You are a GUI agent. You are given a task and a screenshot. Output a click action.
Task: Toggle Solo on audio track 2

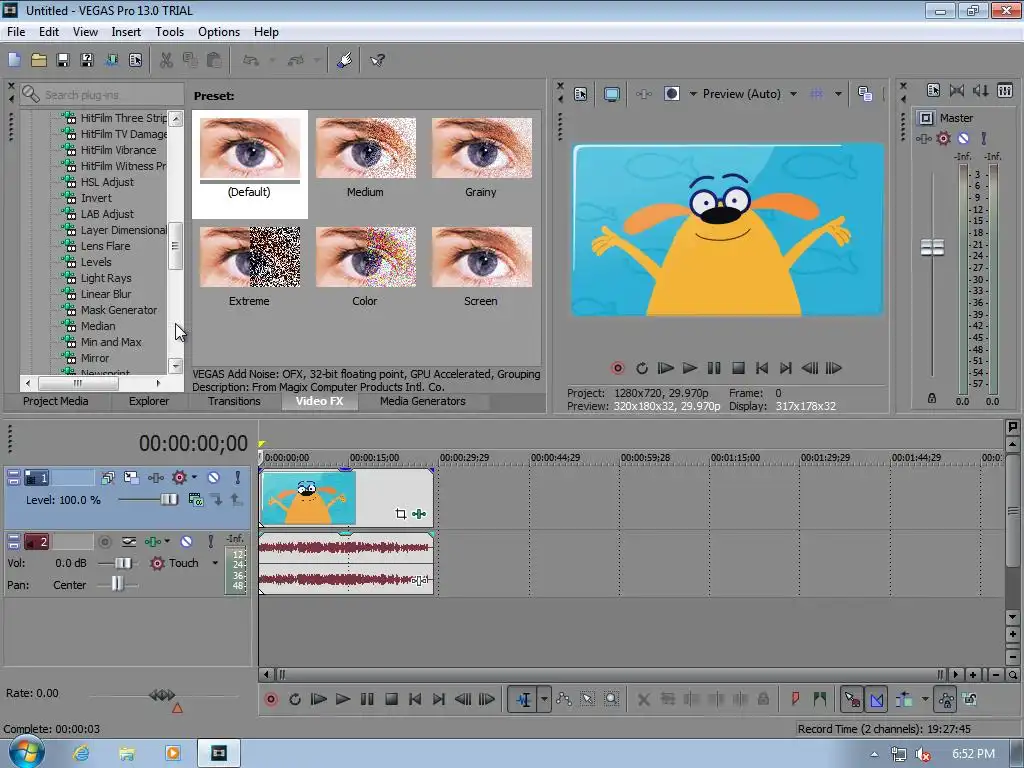[210, 541]
